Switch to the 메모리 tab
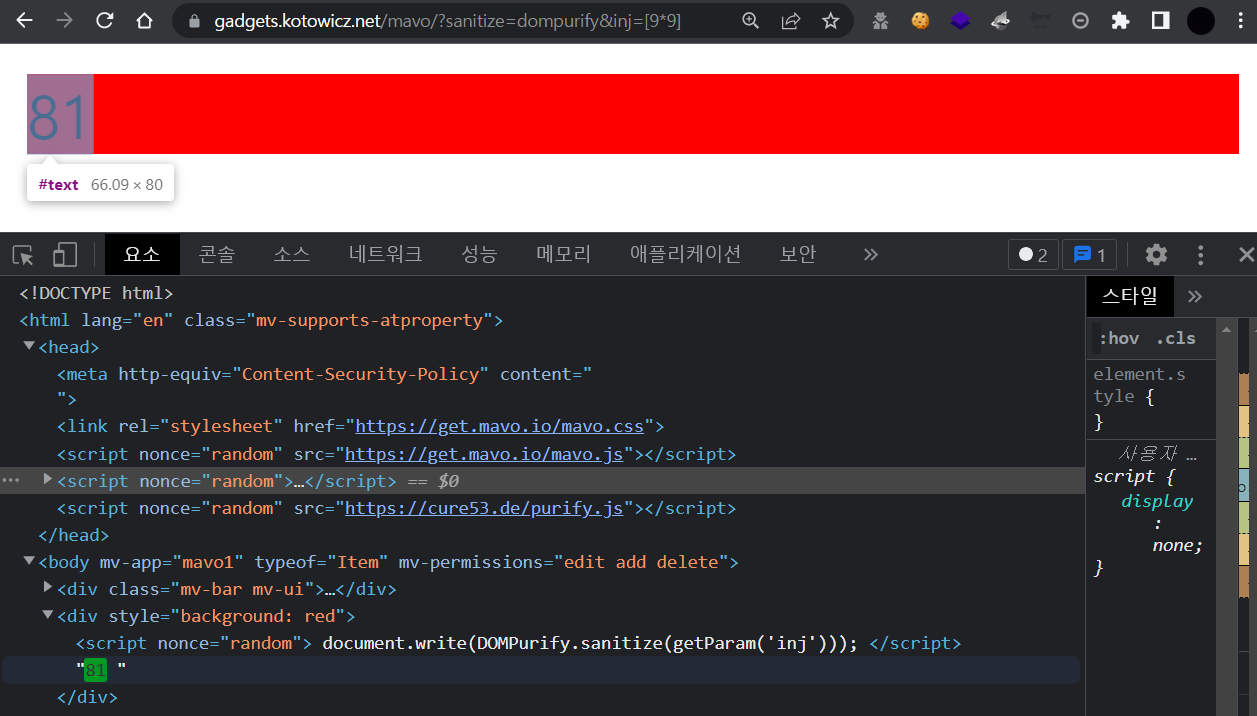1257x716 pixels. coord(563,255)
